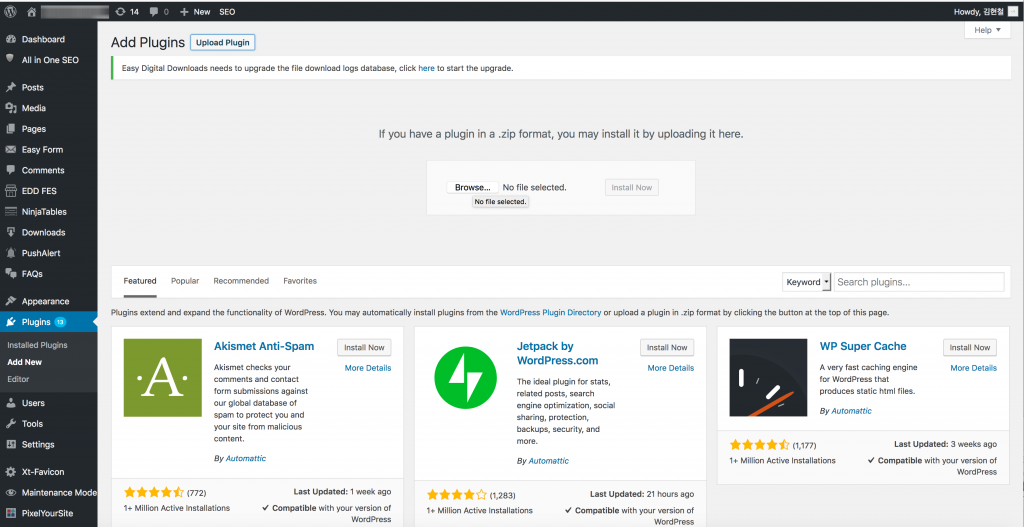This screenshot has width=1024, height=527.
Task: Open More Details link for WP Super Cache
Action: [973, 368]
